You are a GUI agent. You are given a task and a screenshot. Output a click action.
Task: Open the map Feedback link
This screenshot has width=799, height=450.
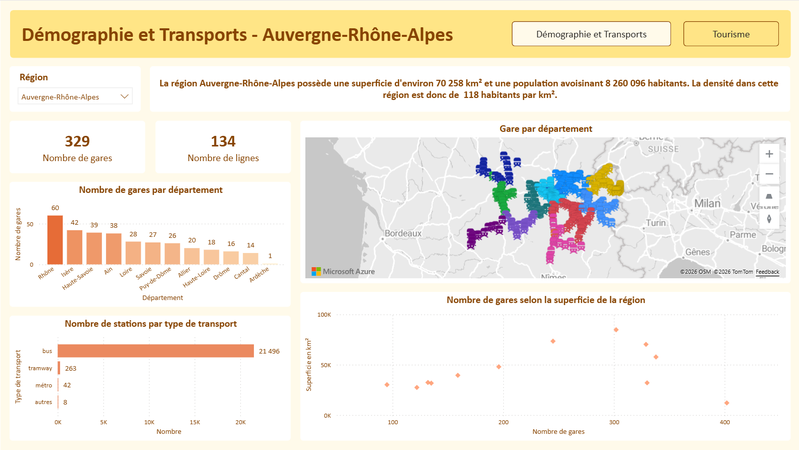tap(767, 272)
